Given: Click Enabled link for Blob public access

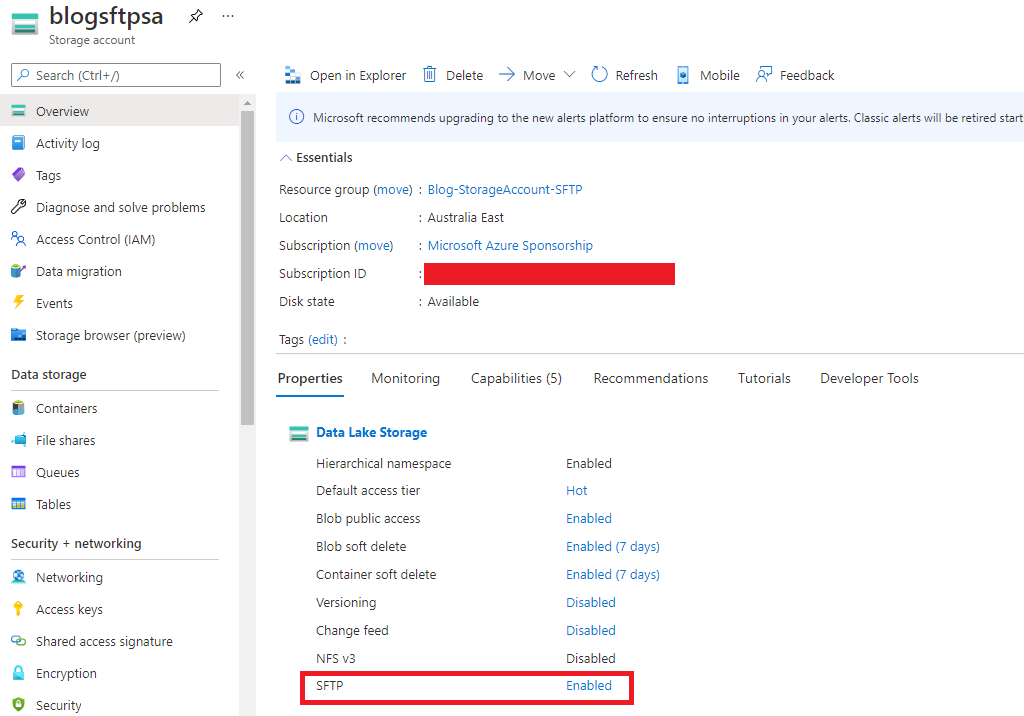Looking at the screenshot, I should tap(589, 519).
